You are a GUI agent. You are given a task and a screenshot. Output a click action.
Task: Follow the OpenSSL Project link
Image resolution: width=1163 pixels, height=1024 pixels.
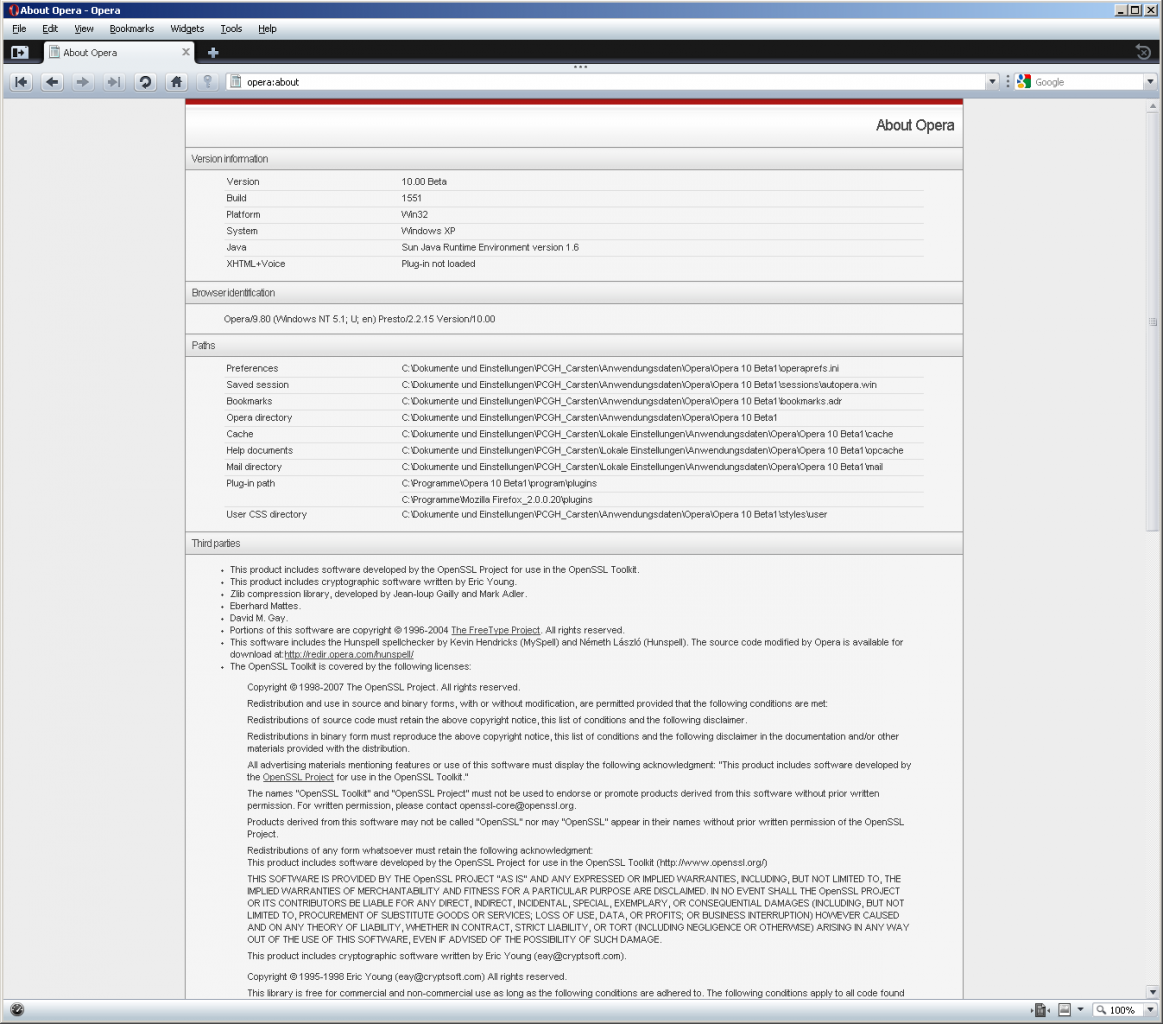tap(298, 777)
